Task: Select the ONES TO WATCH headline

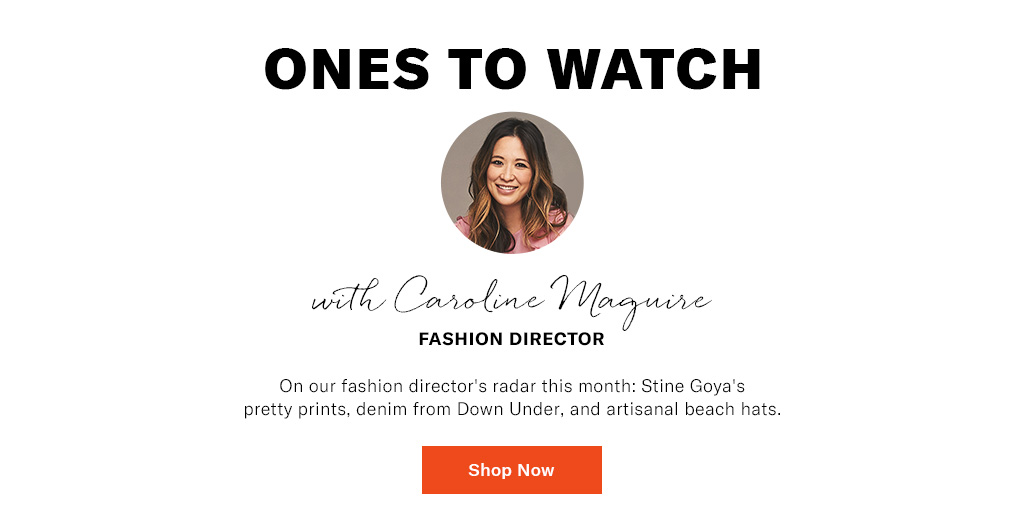Action: [x=513, y=69]
